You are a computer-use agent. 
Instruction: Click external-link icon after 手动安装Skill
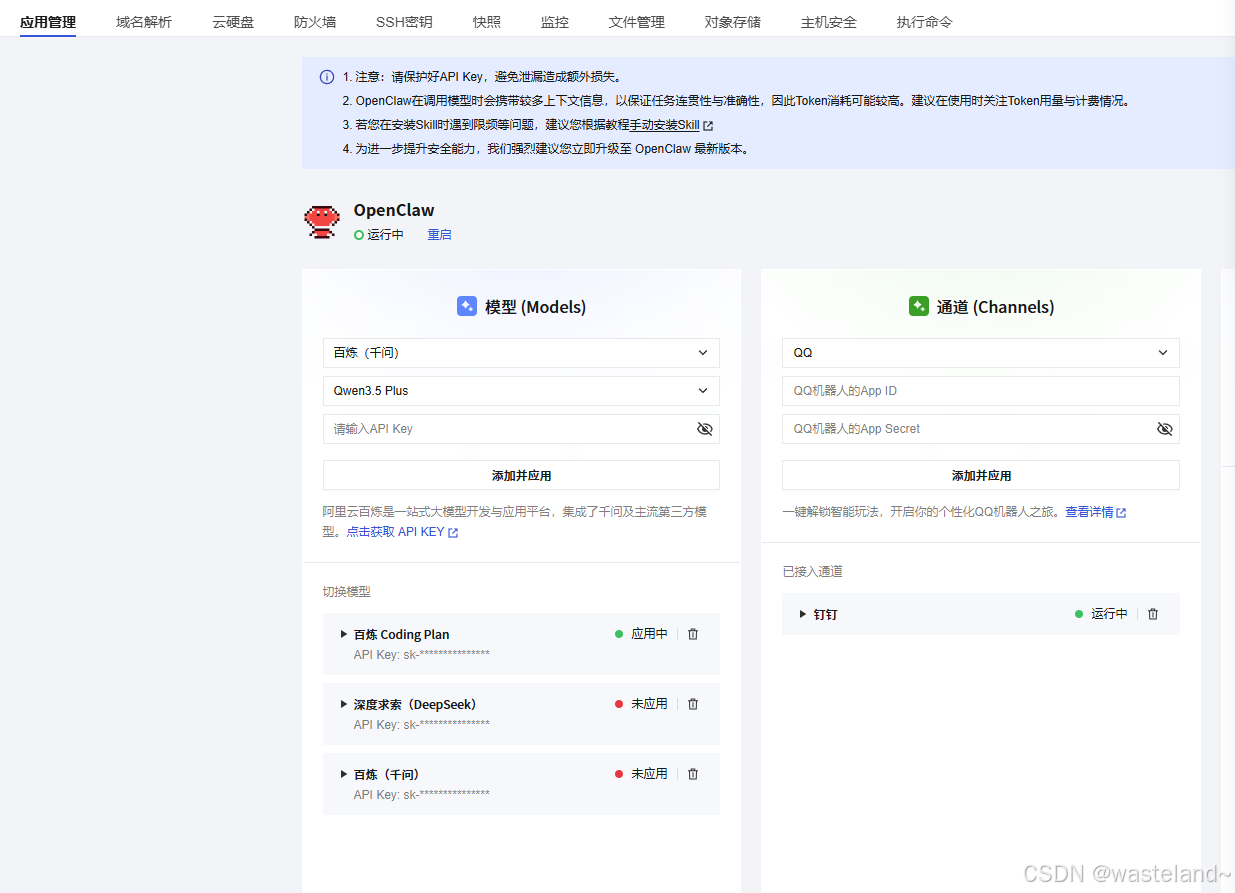click(708, 126)
